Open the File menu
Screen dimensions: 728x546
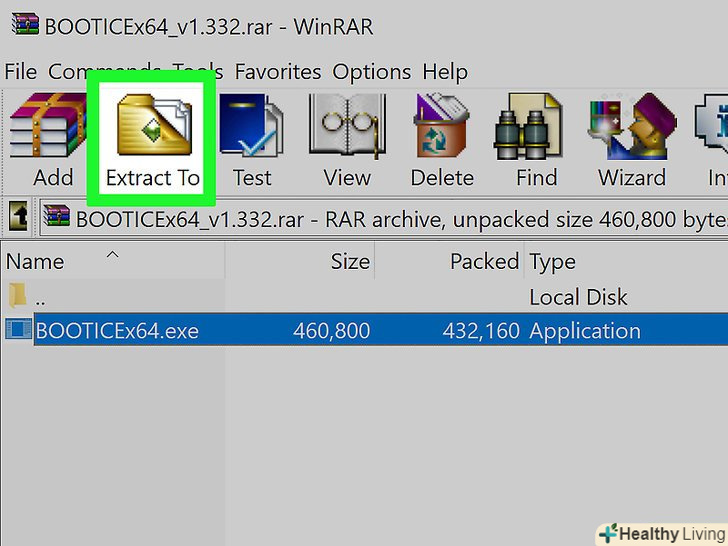pos(20,72)
